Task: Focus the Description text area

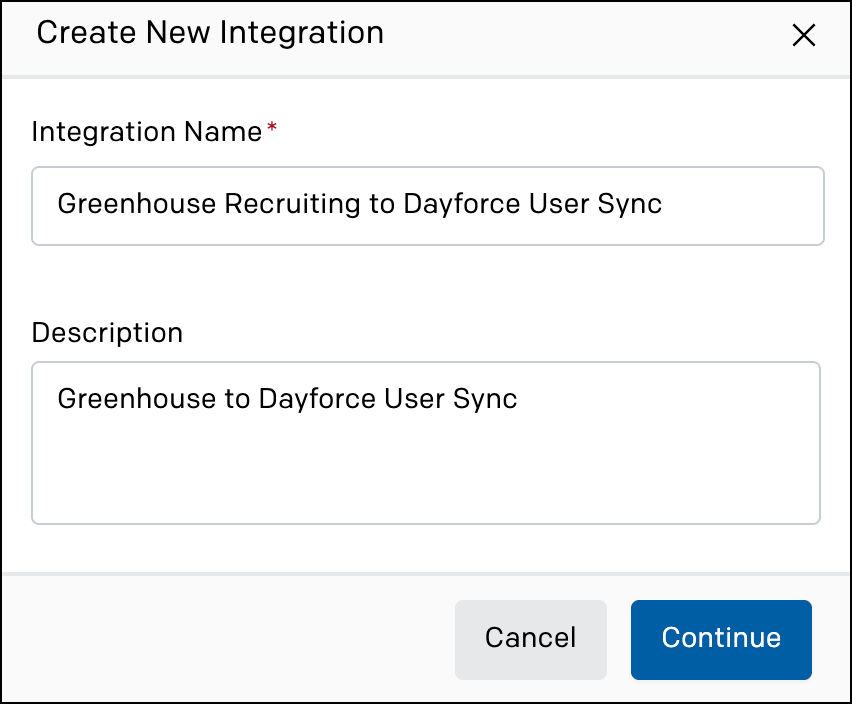Action: pos(426,443)
